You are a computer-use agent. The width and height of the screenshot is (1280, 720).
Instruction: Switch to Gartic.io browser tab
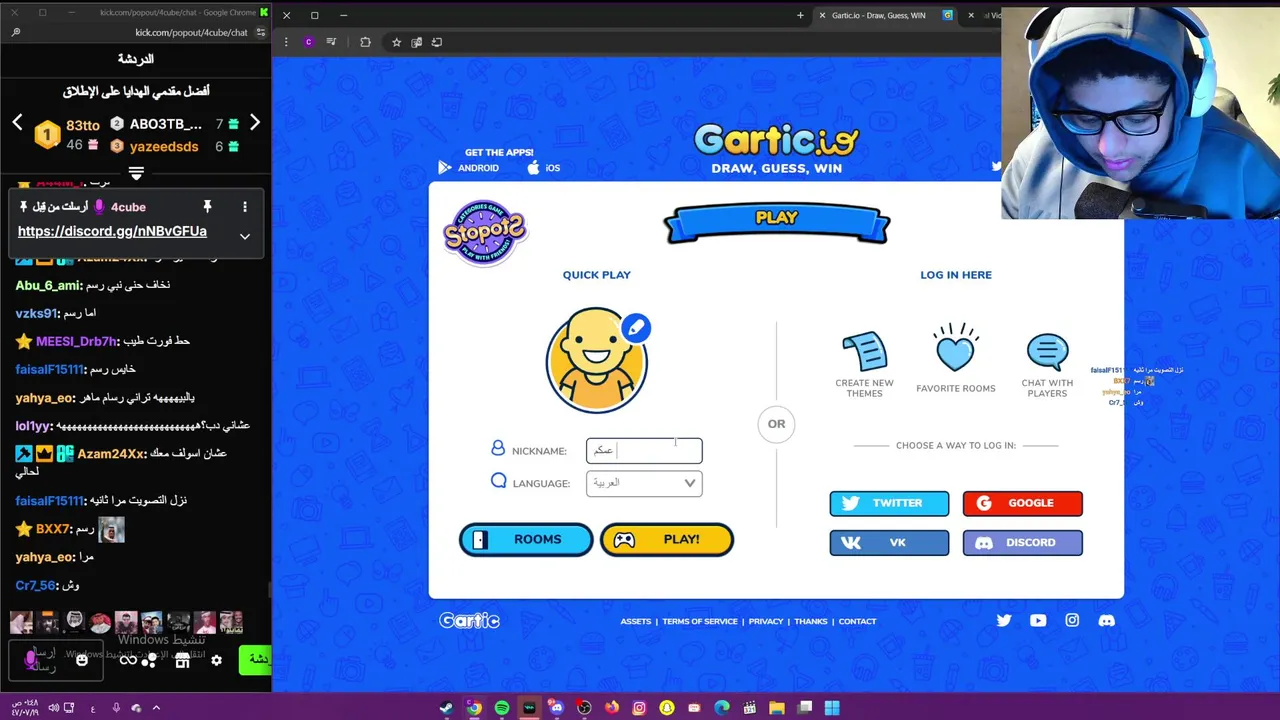click(x=883, y=15)
